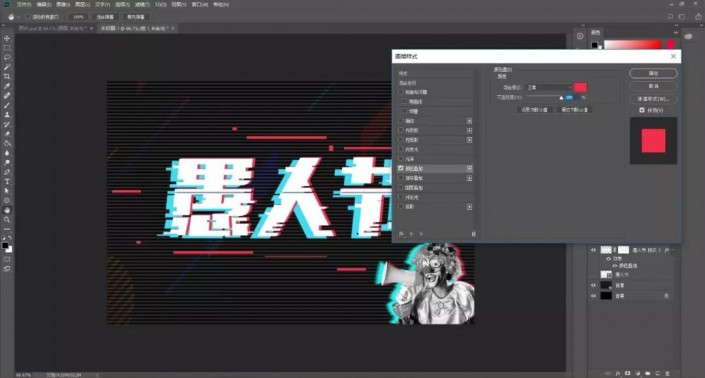Toggle 滚动所有窗口 checkbox in options bar

click(28, 17)
